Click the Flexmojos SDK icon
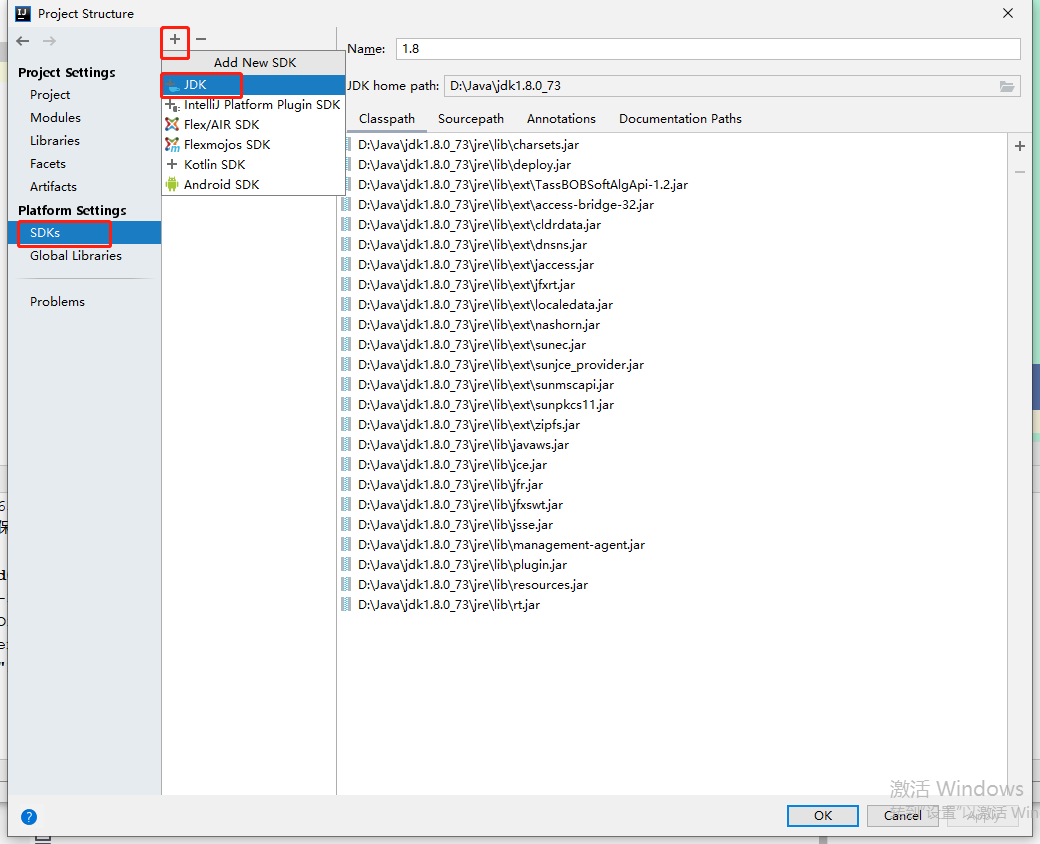The image size is (1040, 844). [172, 144]
